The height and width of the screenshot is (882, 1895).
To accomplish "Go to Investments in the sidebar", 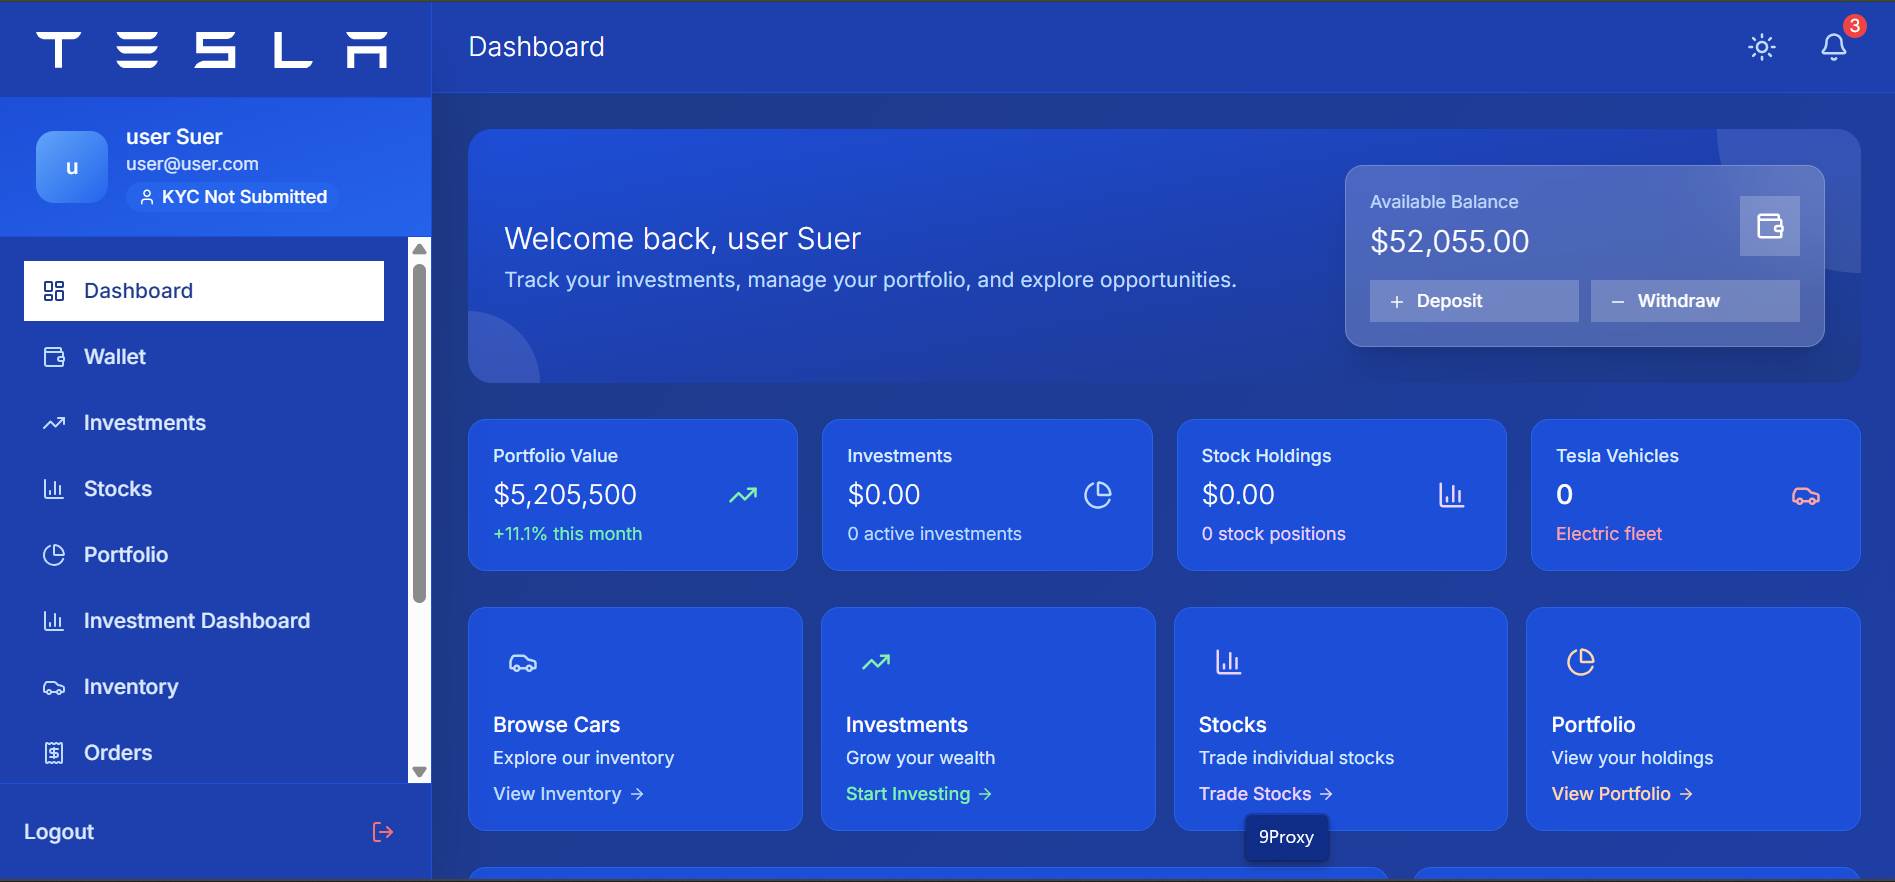I will (x=204, y=423).
